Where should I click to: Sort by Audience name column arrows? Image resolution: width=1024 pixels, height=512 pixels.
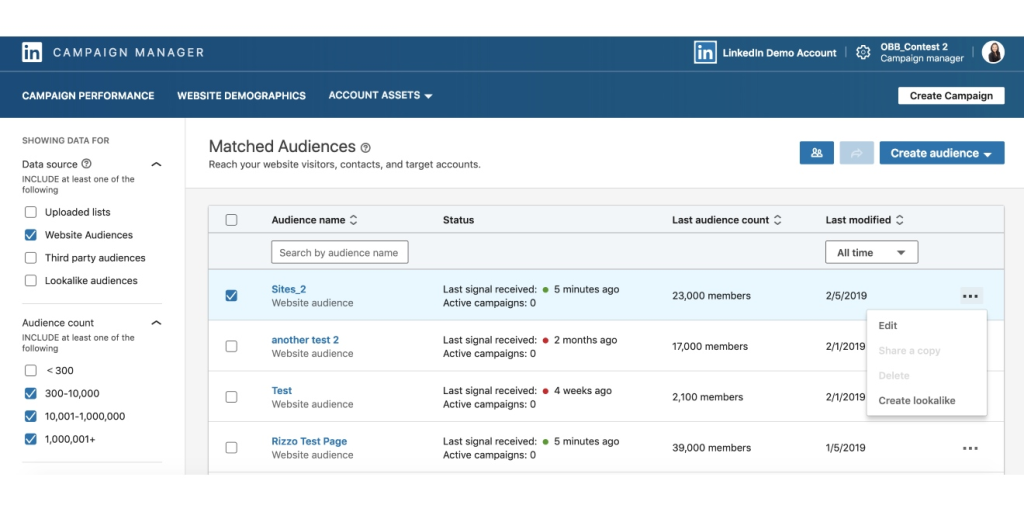point(353,220)
